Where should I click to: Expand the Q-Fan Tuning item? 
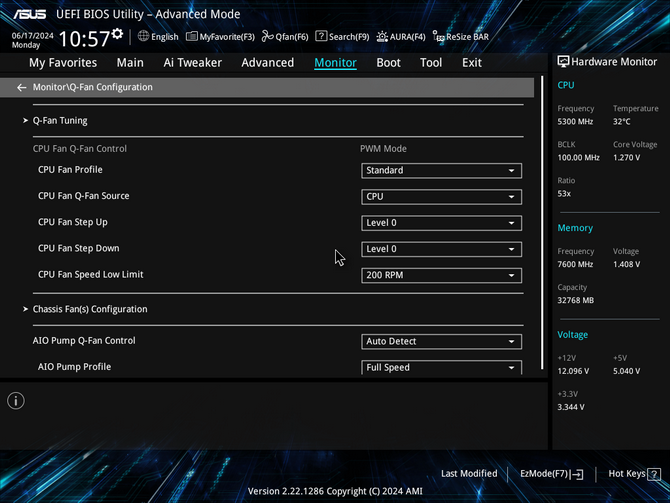pyautogui.click(x=60, y=121)
